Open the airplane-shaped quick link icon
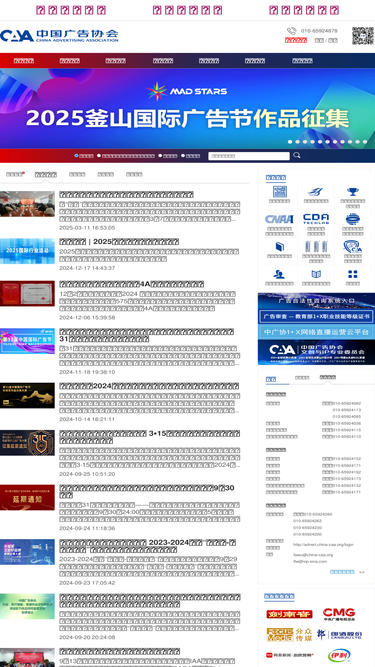This screenshot has height=667, width=375. pos(316,192)
